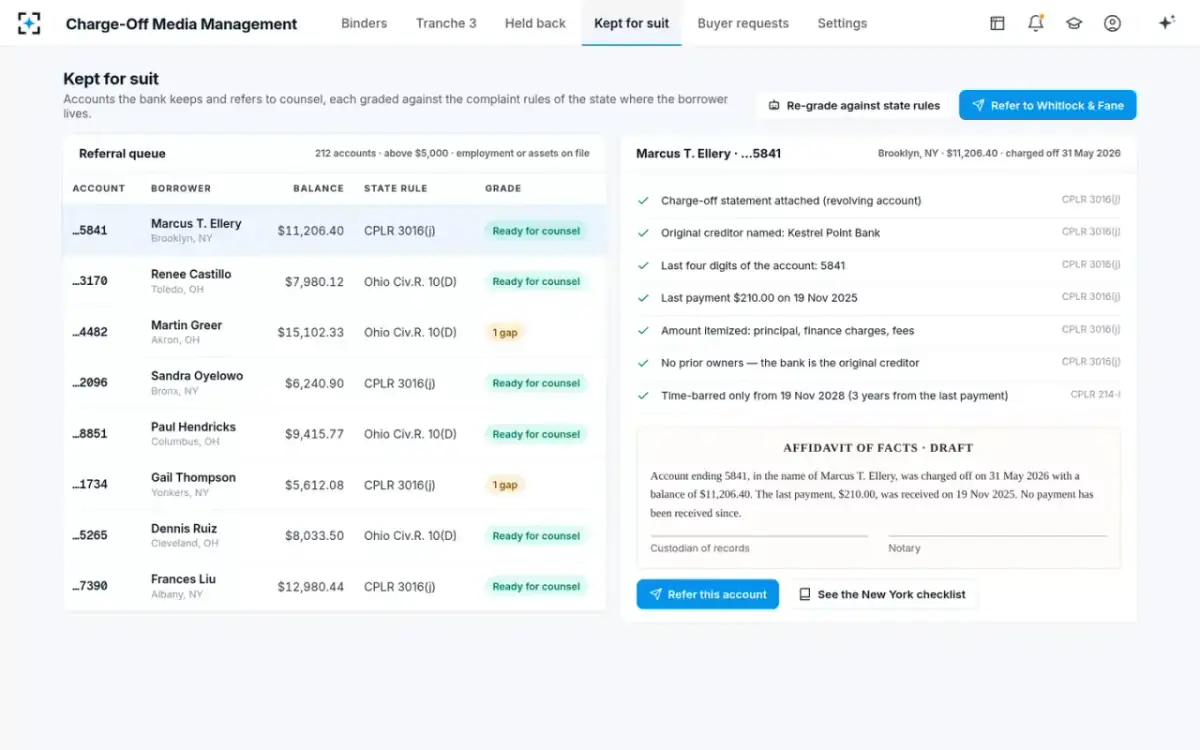Click checkmark beside Charge-off statement attached
Screen dimensions: 1200x750
[x=643, y=200]
